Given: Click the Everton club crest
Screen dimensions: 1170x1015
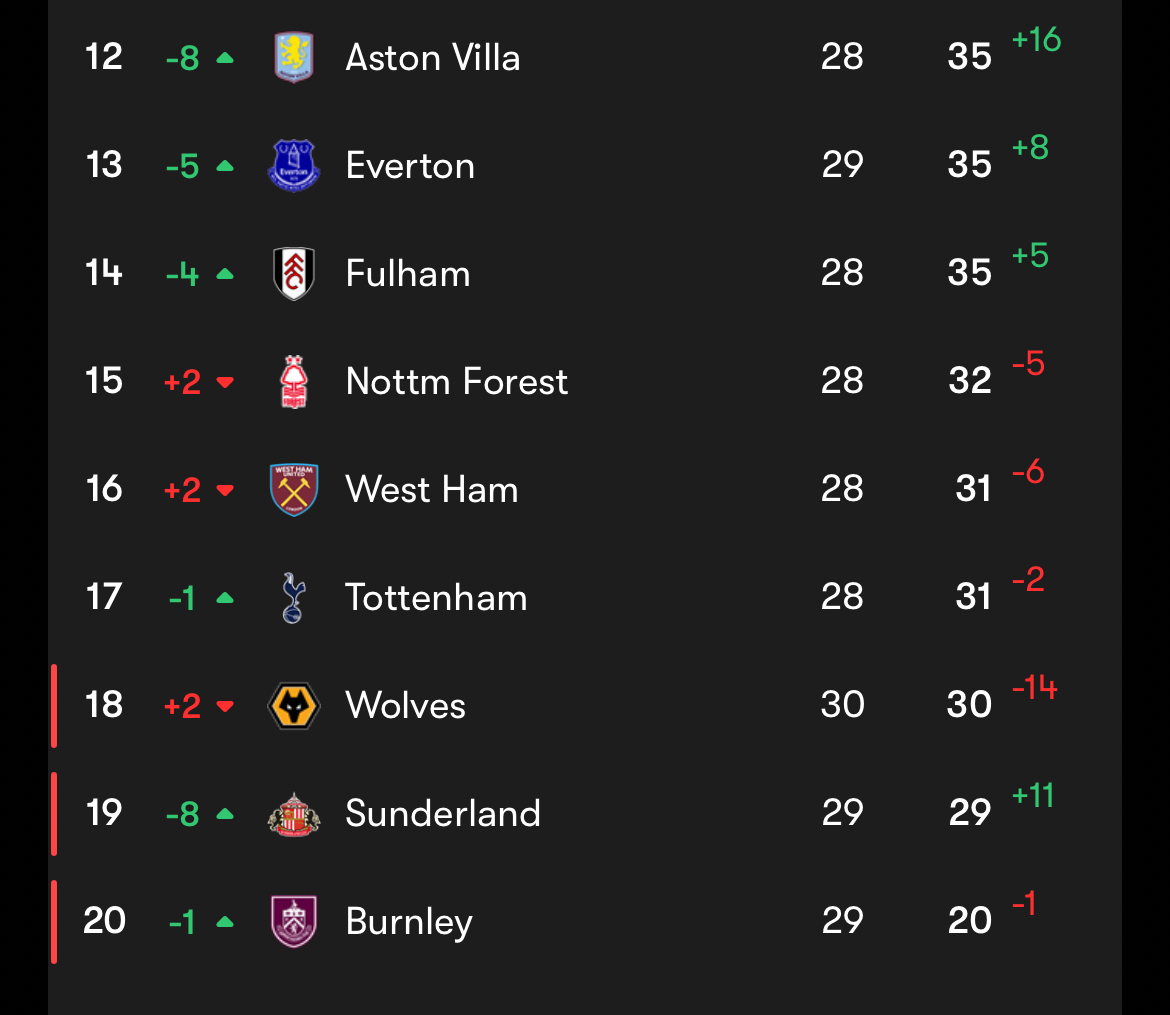Looking at the screenshot, I should coord(294,165).
